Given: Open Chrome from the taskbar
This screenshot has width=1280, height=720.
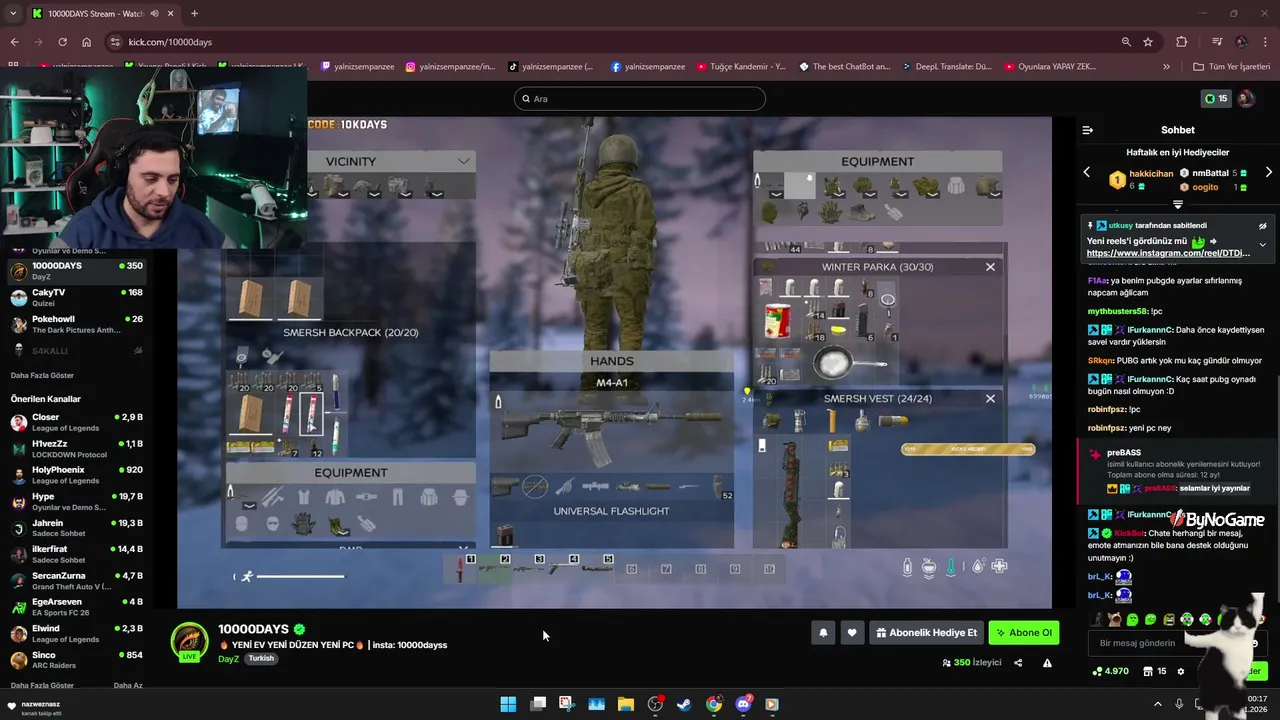Looking at the screenshot, I should 714,704.
